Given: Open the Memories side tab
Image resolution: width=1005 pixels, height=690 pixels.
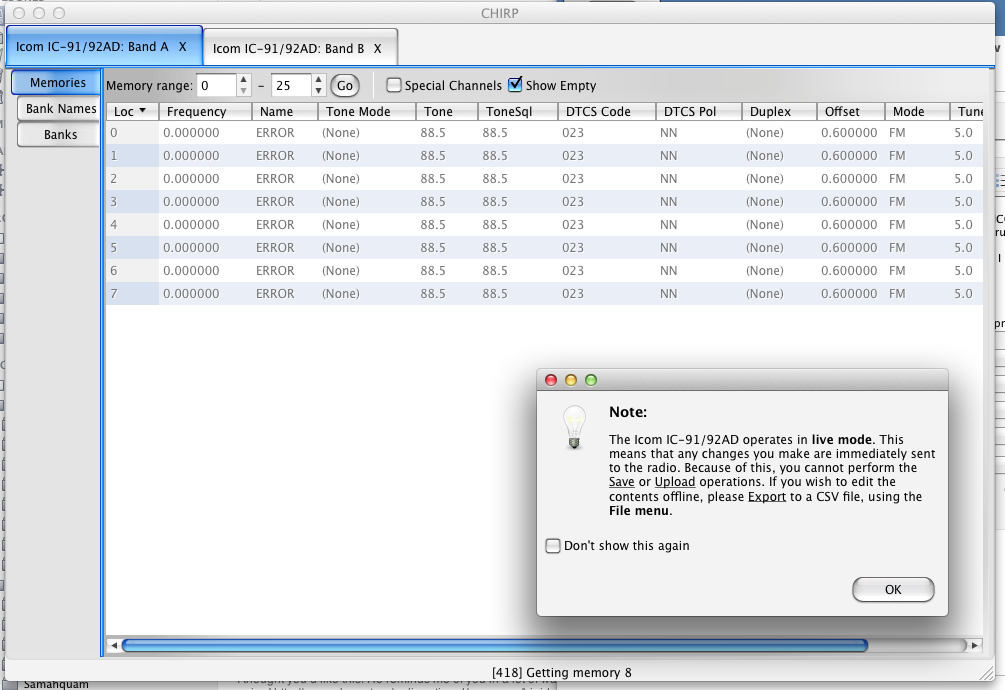Looking at the screenshot, I should 58,83.
